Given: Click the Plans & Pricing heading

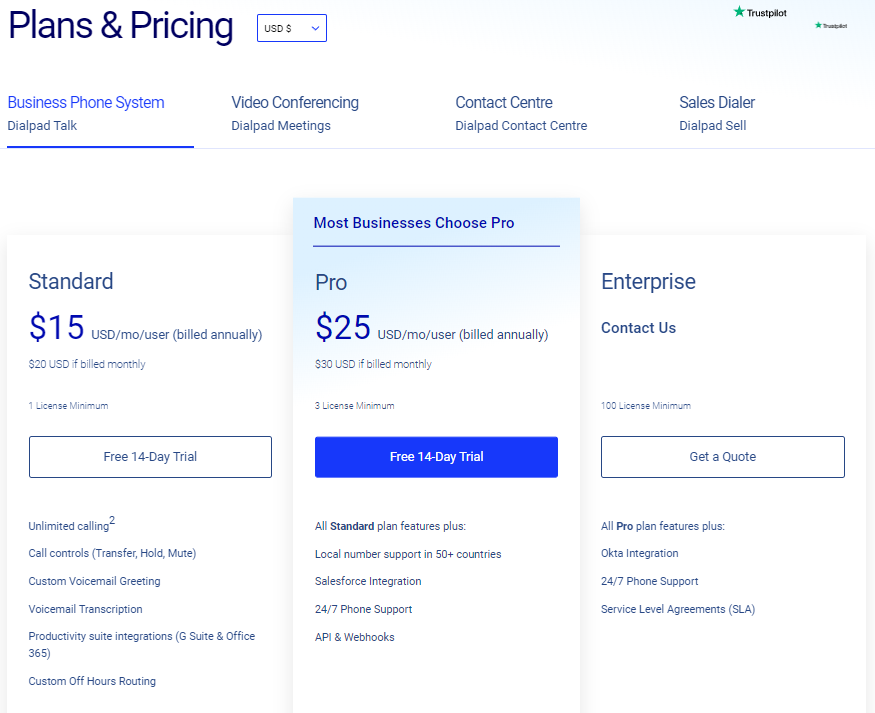Looking at the screenshot, I should [121, 26].
